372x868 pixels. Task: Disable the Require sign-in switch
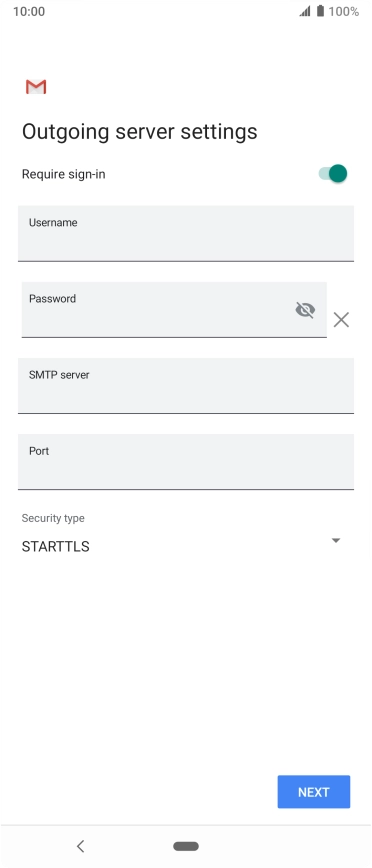(333, 174)
